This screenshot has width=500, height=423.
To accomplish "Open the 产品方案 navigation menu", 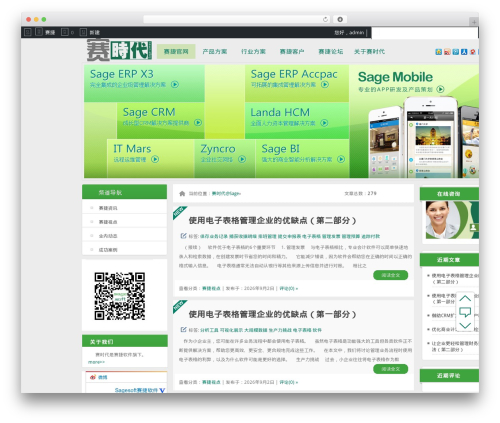I will click(x=215, y=51).
